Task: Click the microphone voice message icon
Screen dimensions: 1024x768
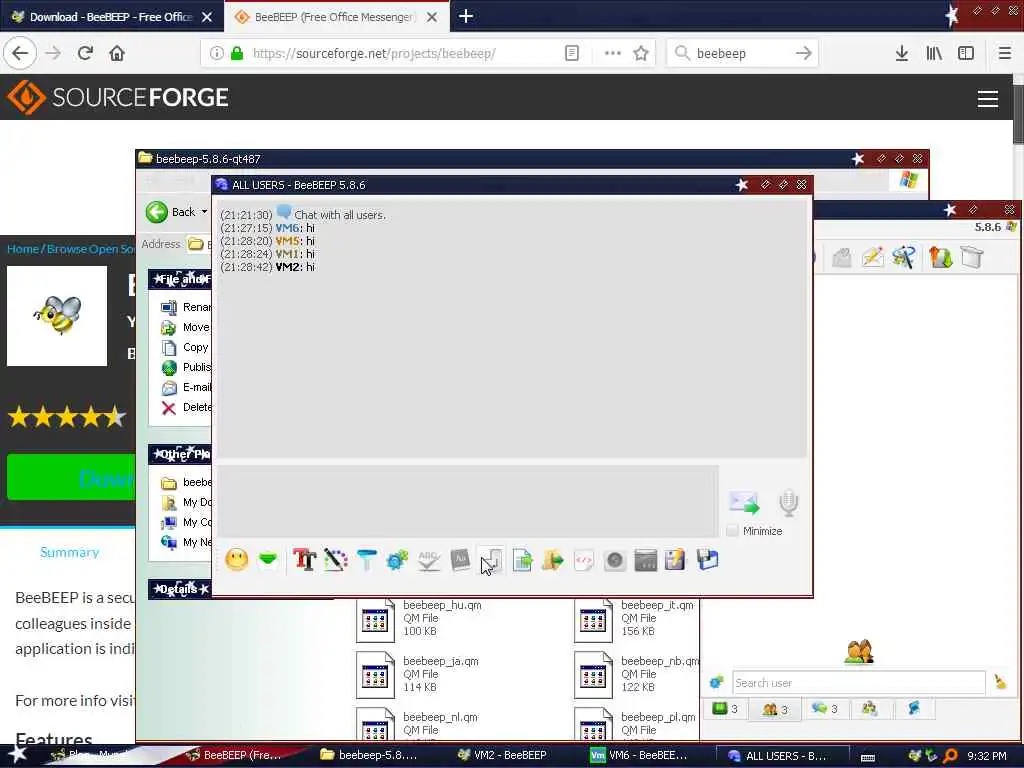Action: (x=788, y=502)
